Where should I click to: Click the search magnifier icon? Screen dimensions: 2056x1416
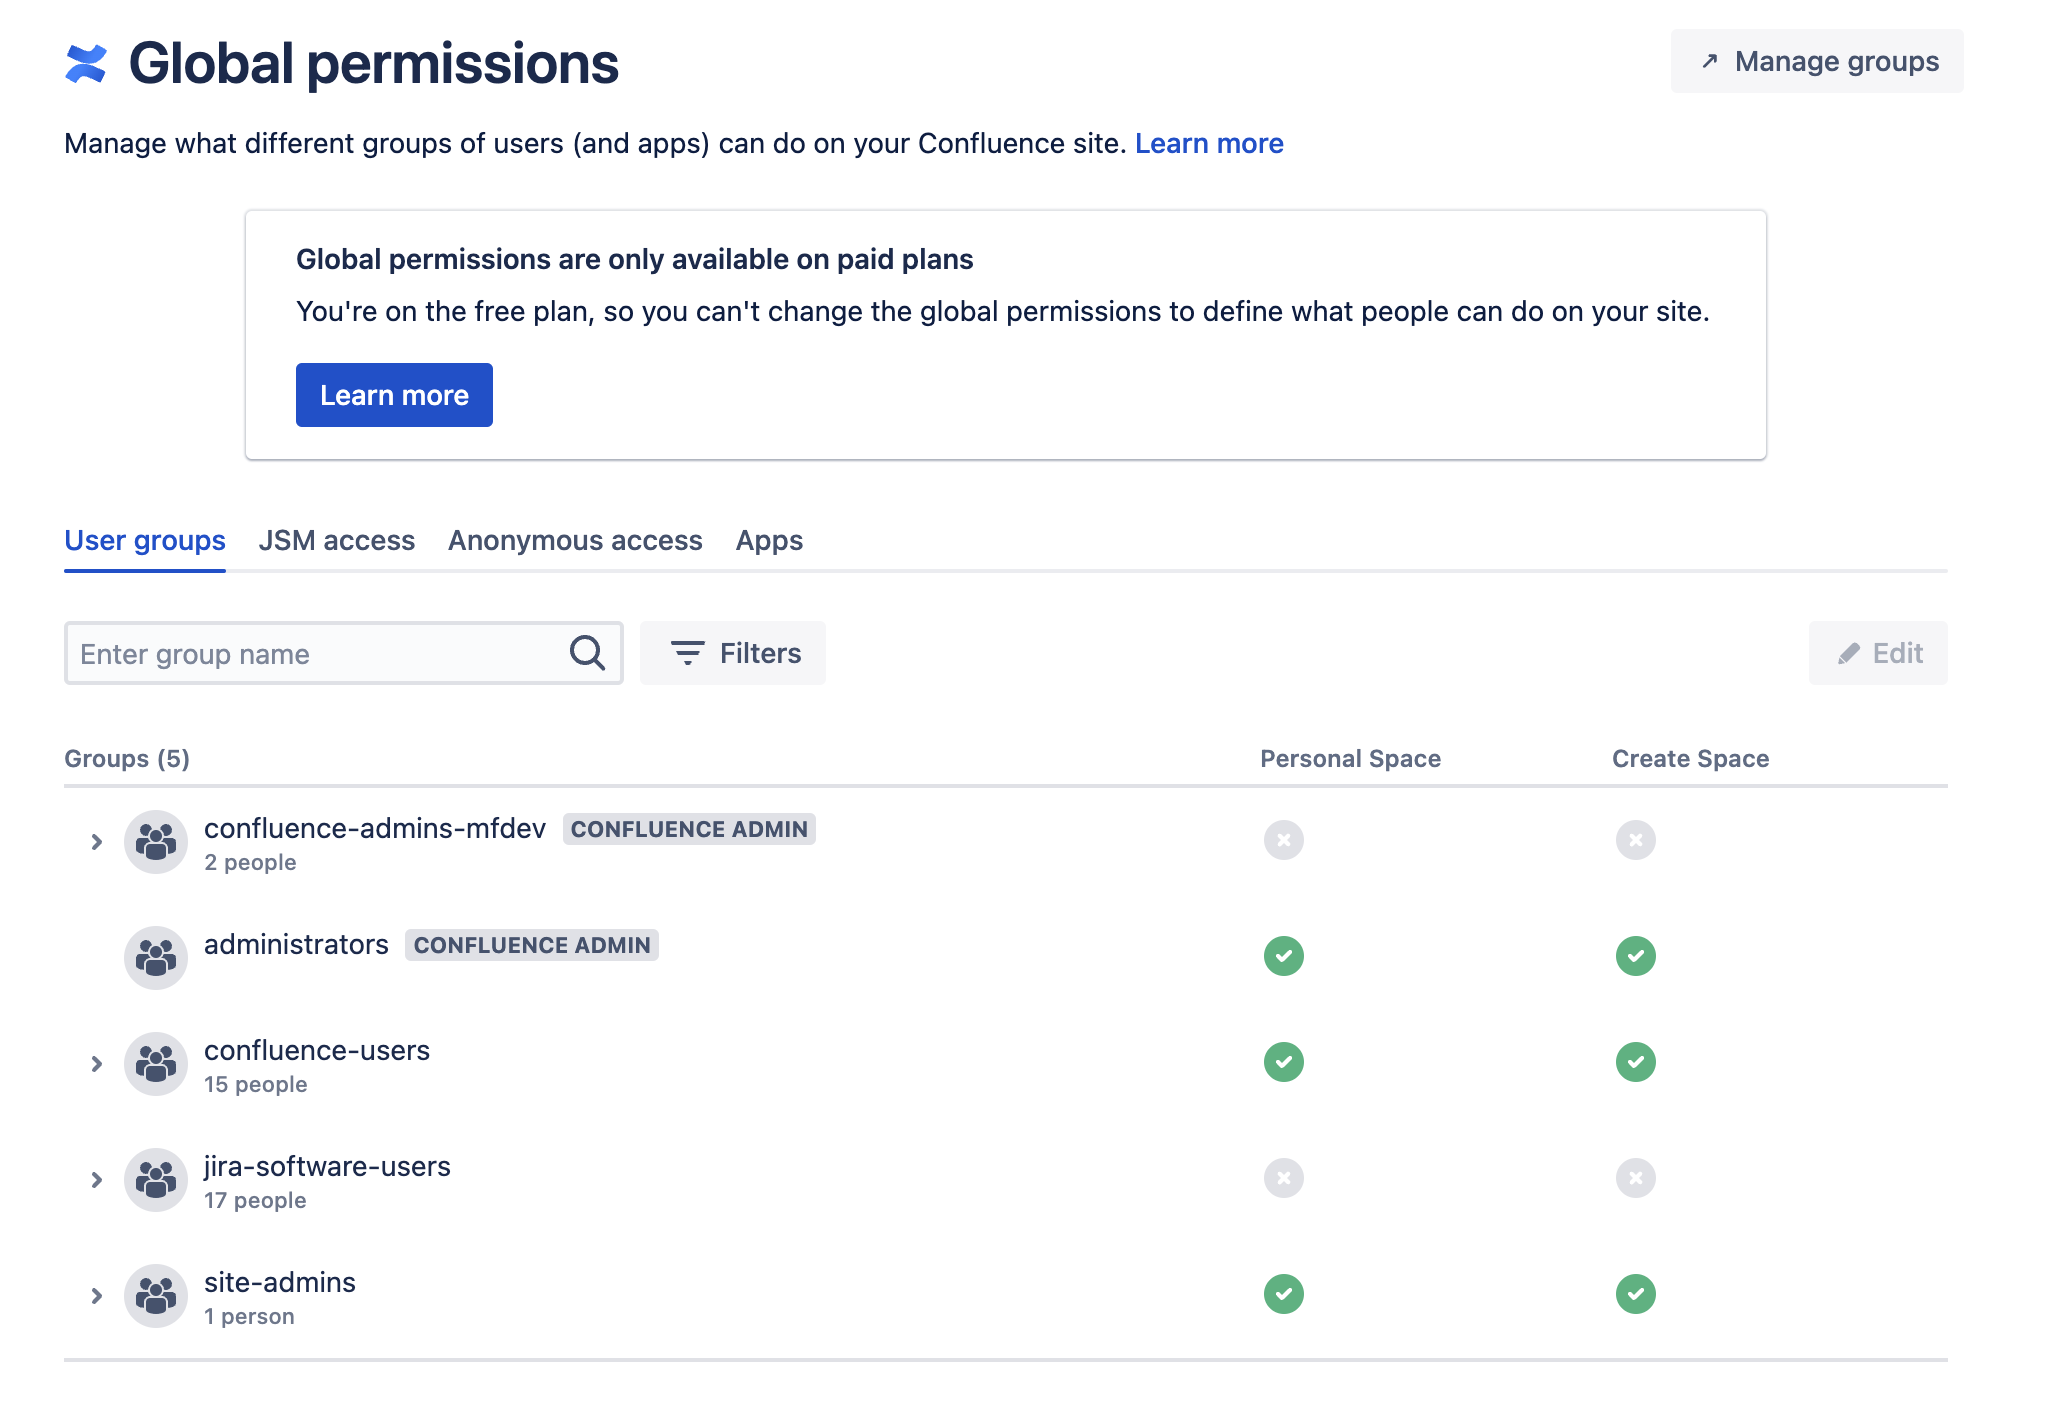tap(587, 654)
